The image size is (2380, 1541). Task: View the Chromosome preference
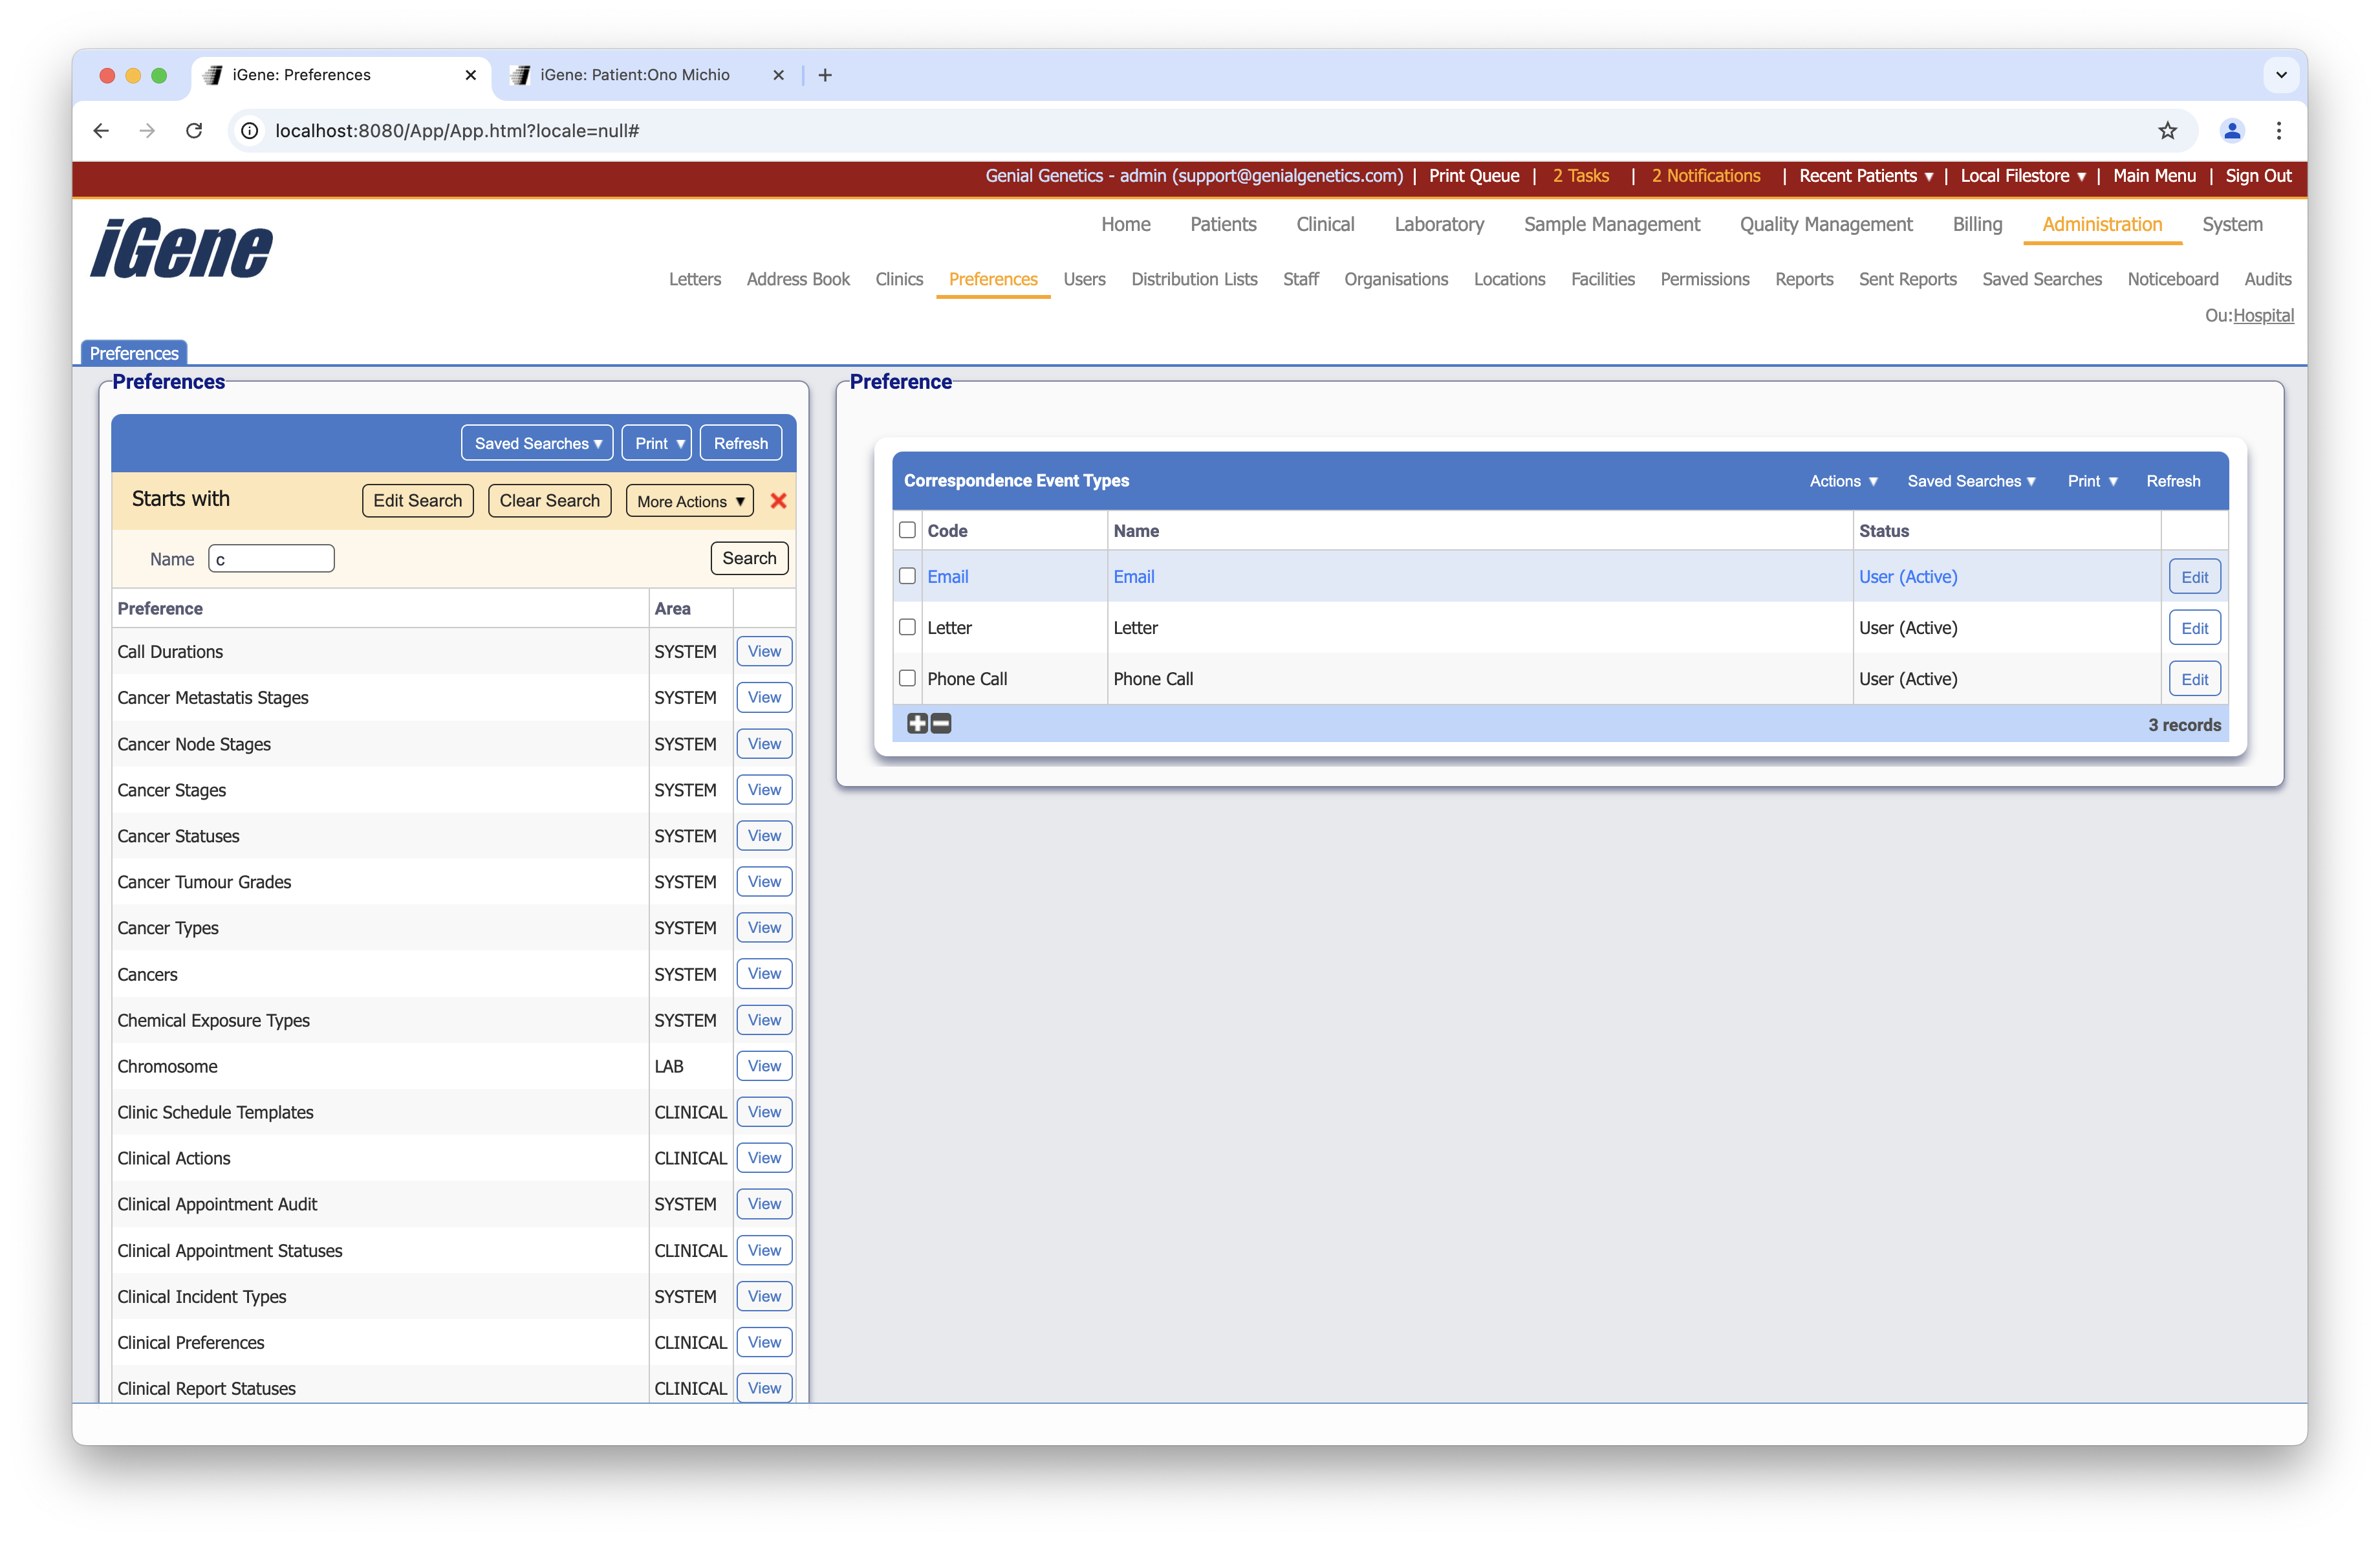click(x=764, y=1066)
